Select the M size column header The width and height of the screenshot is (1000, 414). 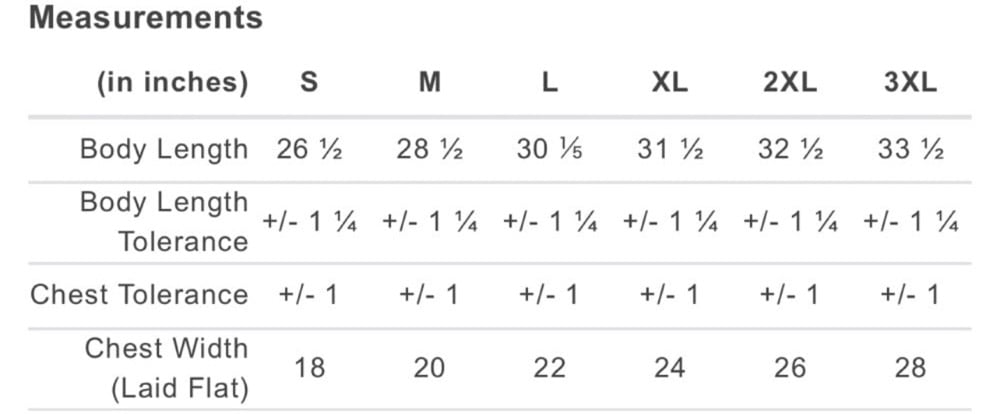click(x=430, y=82)
